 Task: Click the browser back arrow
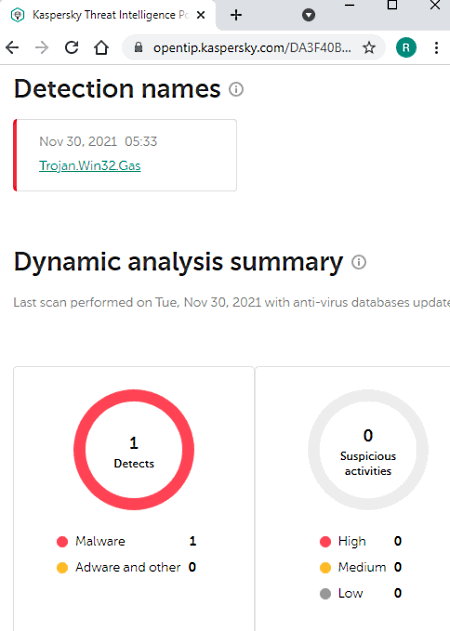click(12, 48)
